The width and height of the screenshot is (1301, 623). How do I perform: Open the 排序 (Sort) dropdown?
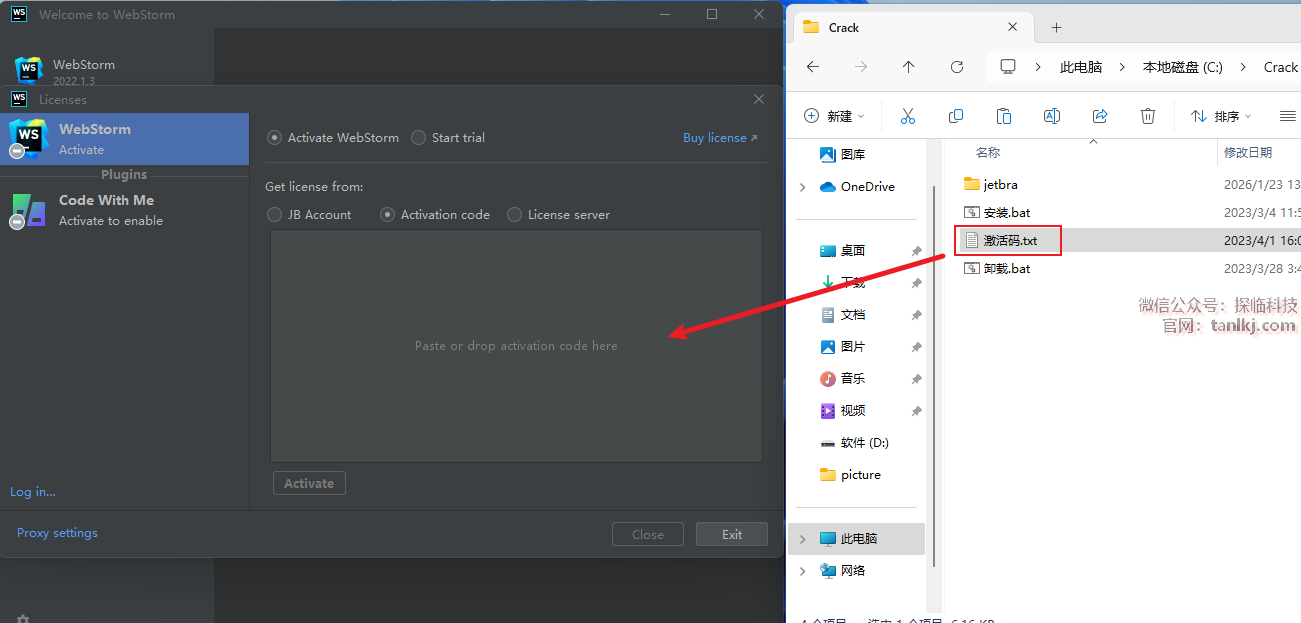tap(1224, 116)
